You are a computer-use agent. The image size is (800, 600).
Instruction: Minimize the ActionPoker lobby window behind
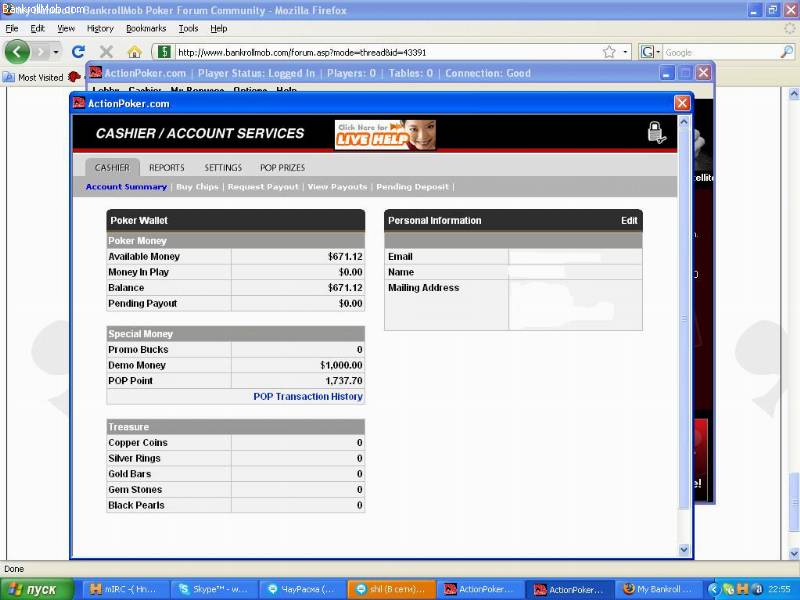[666, 73]
